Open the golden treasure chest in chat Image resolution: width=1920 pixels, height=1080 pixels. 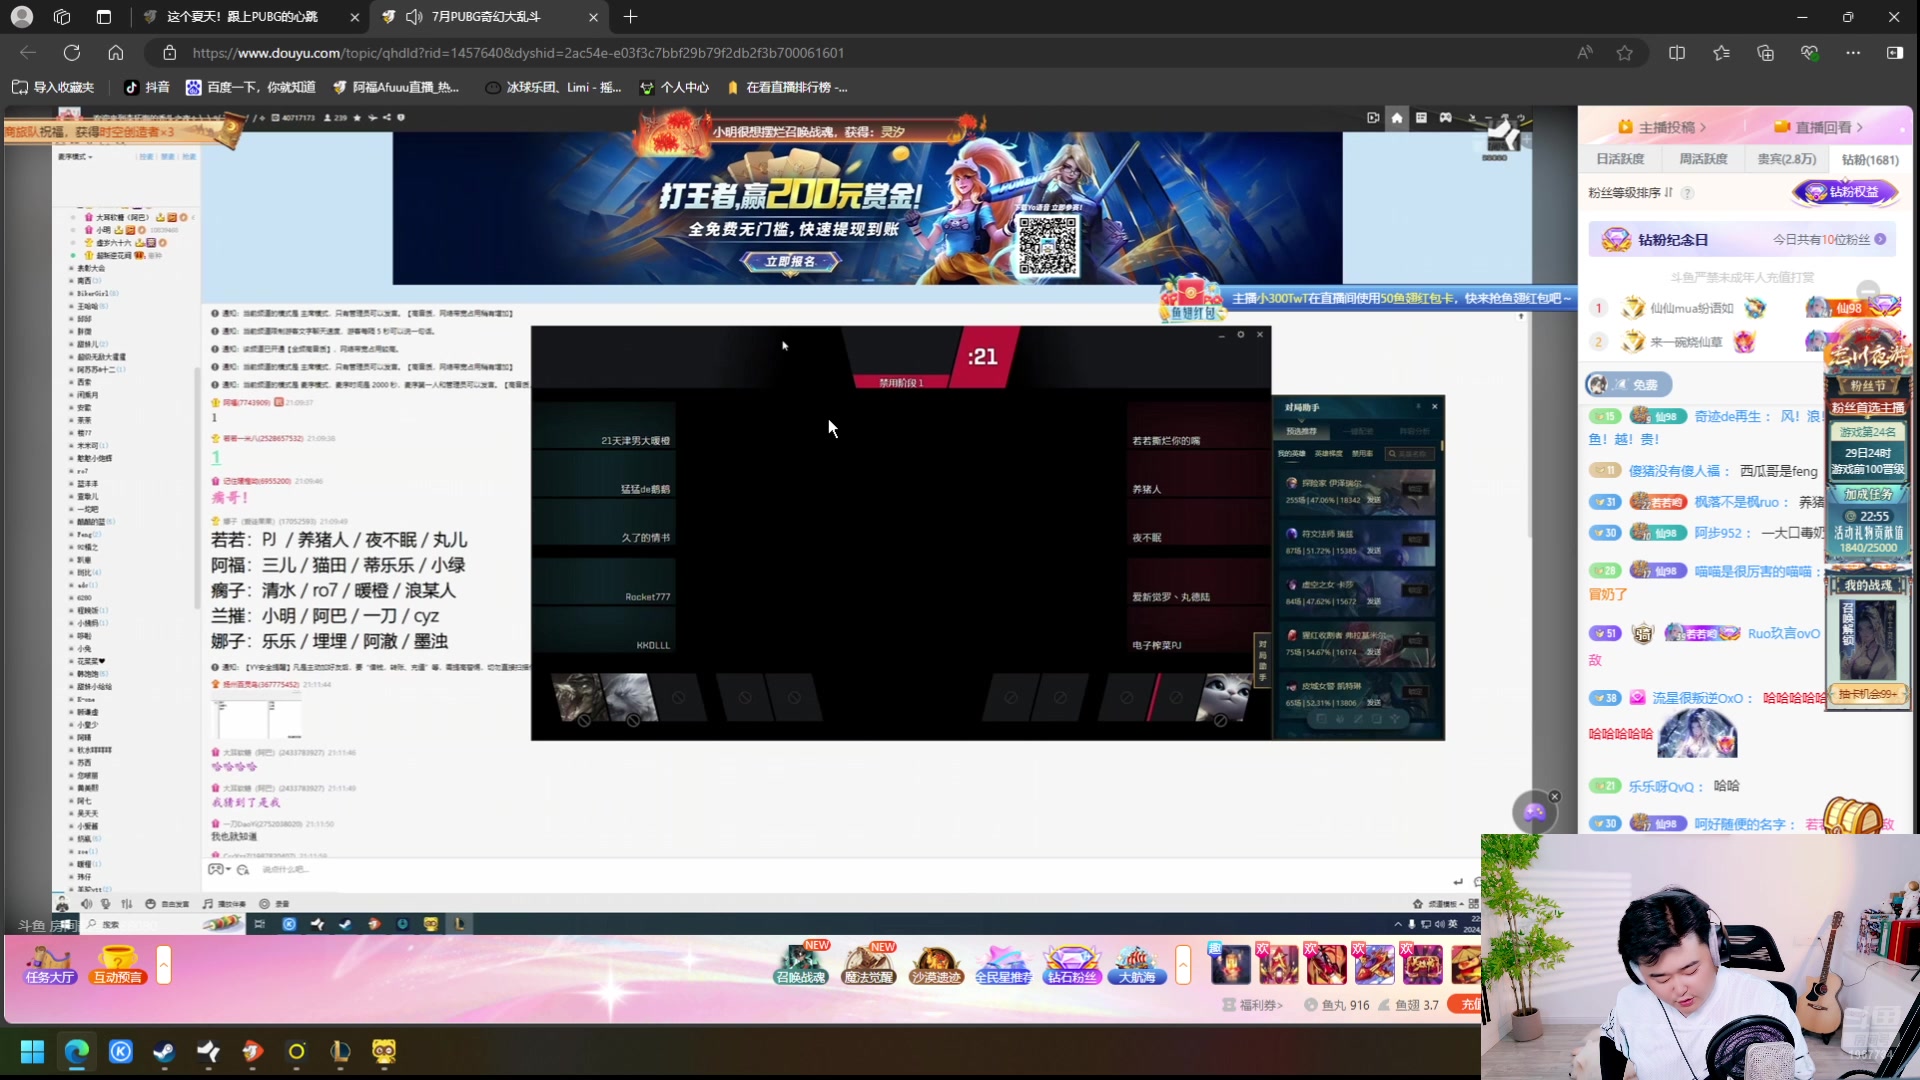coord(1853,817)
